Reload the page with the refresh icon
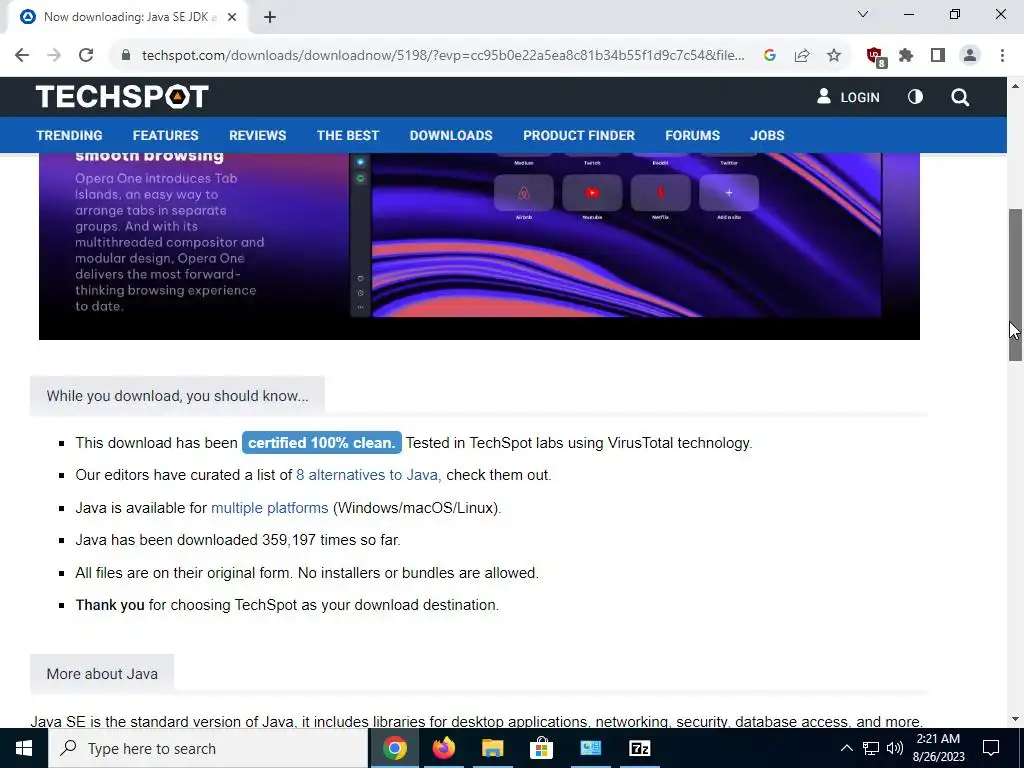Screen dimensions: 1024x768 [86, 56]
